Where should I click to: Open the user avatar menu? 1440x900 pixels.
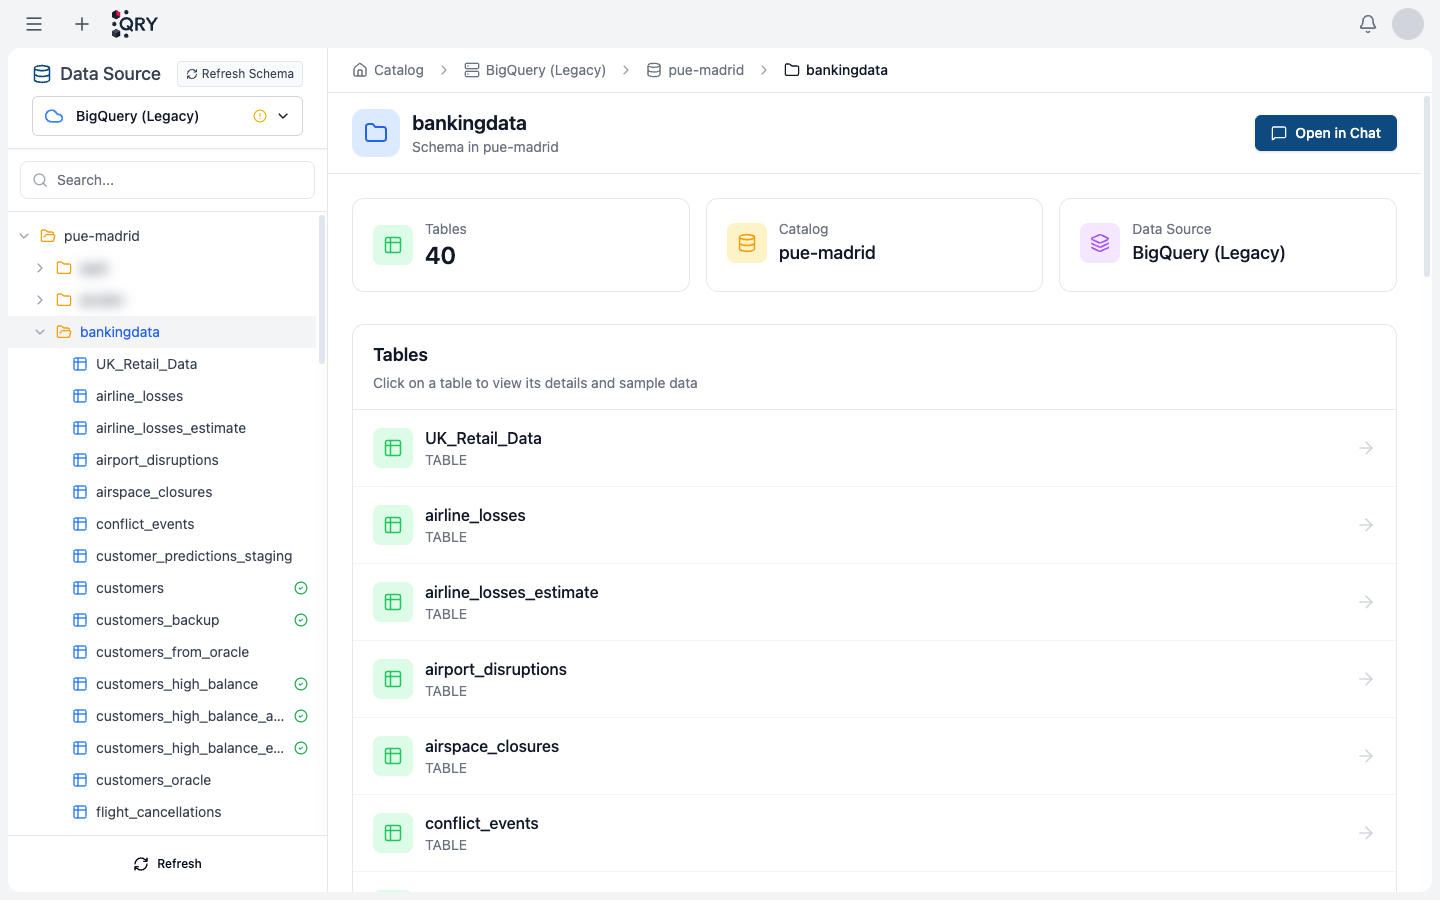click(1408, 24)
